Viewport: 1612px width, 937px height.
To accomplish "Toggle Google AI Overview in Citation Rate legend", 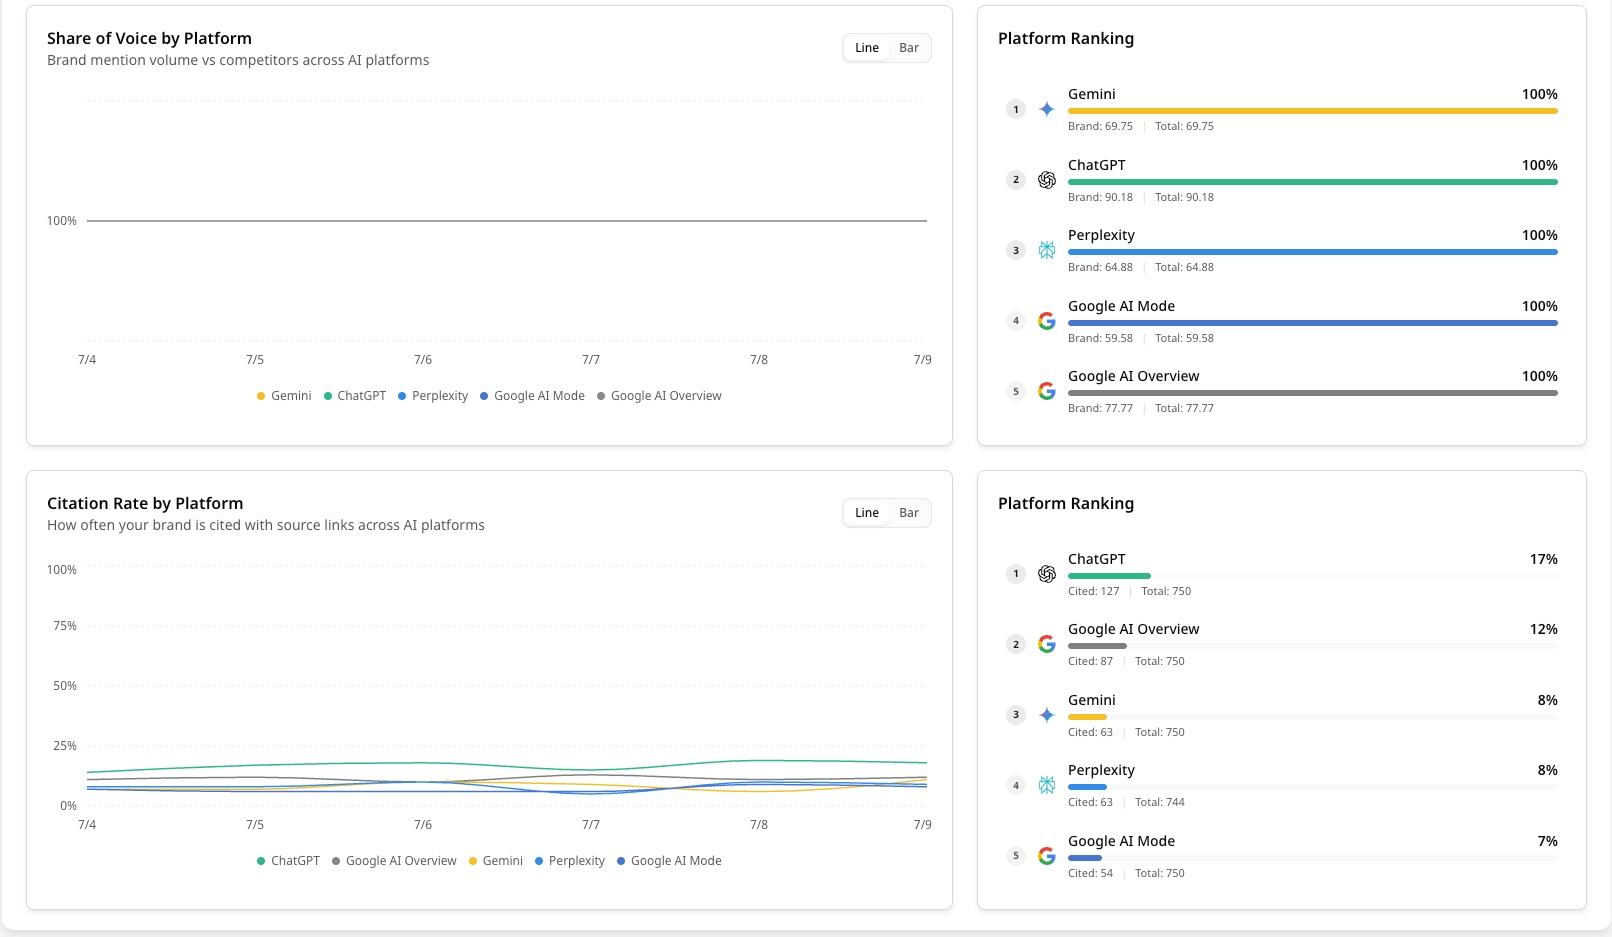I will point(394,861).
